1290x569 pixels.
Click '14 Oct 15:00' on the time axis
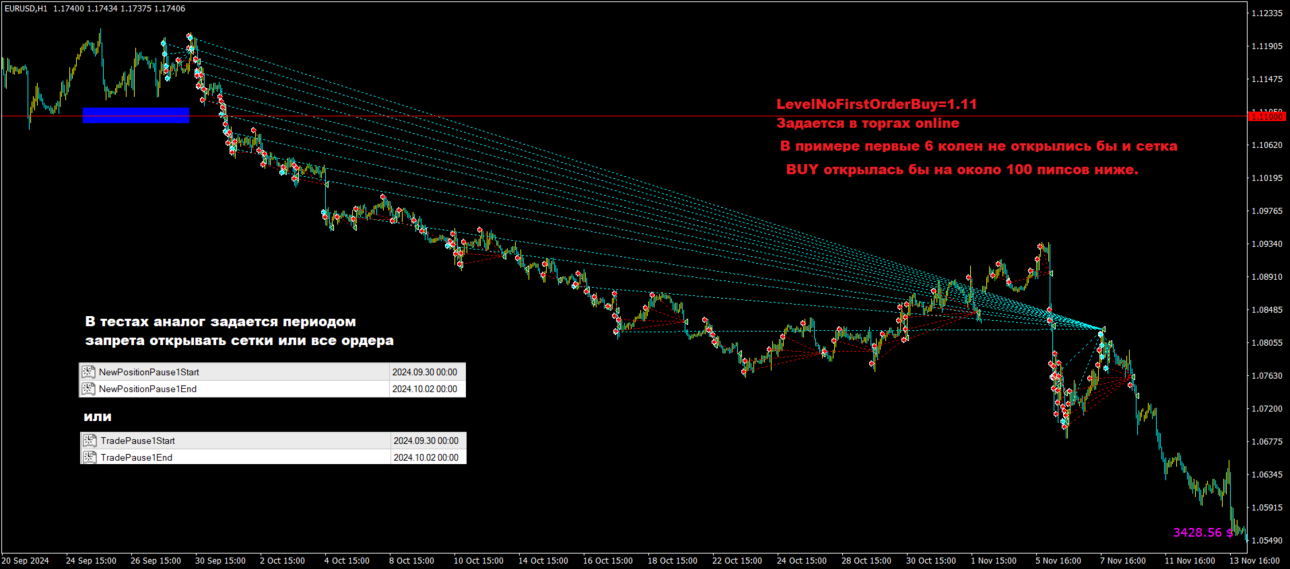click(x=544, y=561)
